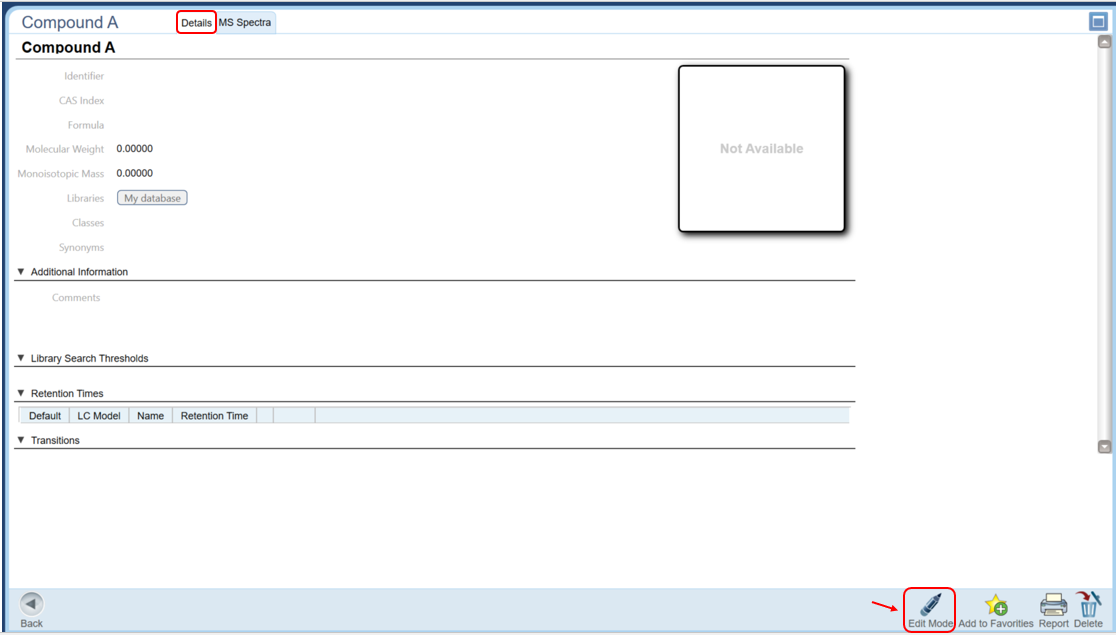Click the Report printer icon

[x=1053, y=605]
